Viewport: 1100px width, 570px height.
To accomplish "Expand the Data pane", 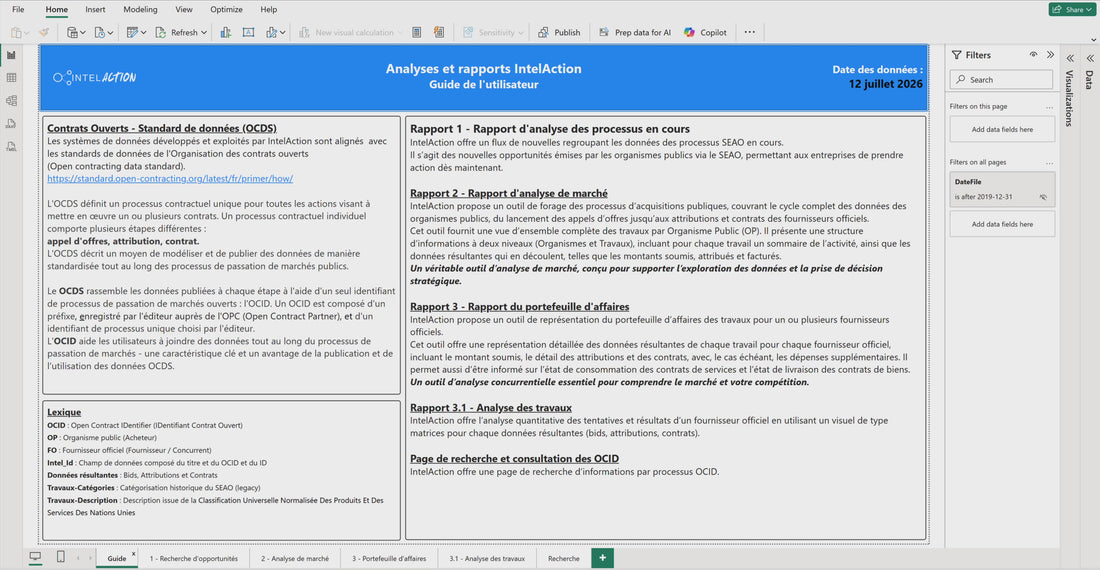I will 1089,58.
